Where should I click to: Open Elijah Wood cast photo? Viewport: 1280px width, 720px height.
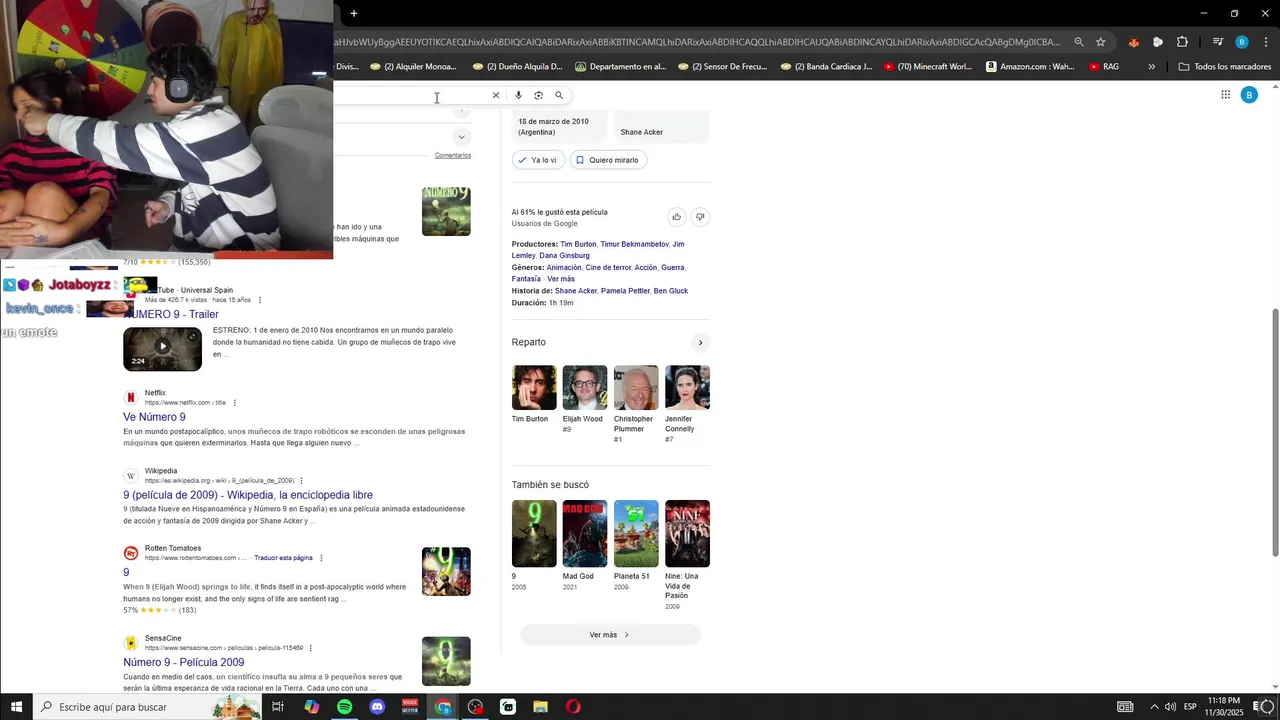point(585,388)
